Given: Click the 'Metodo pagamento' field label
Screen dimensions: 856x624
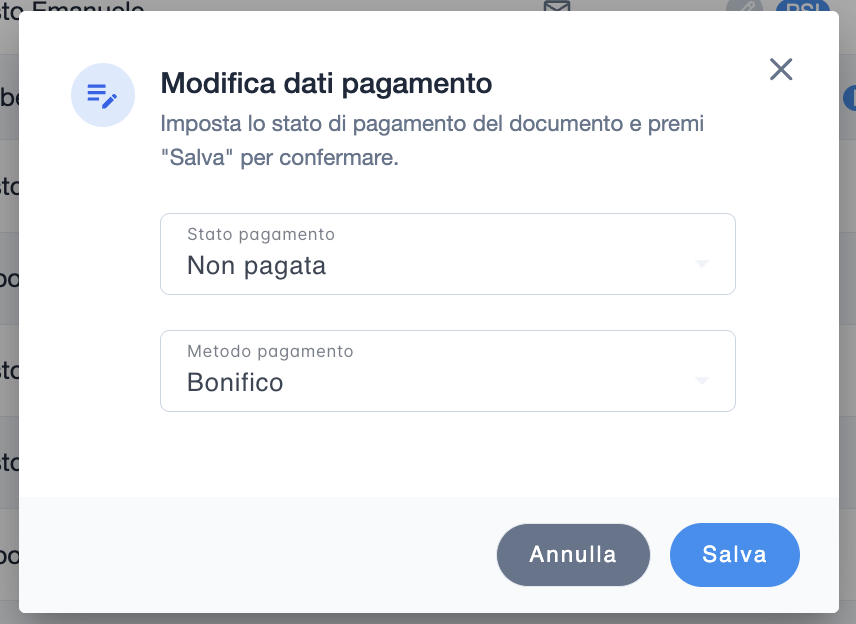Looking at the screenshot, I should tap(270, 351).
